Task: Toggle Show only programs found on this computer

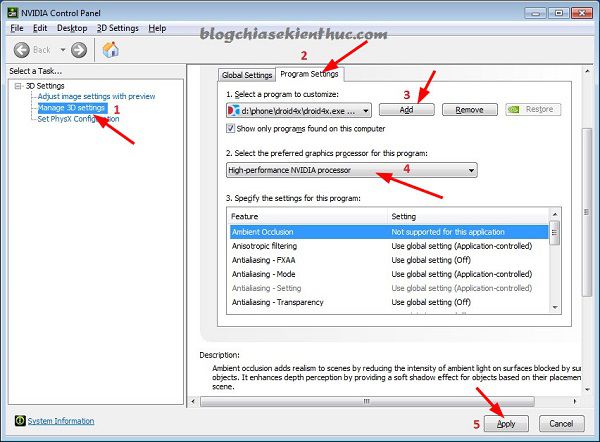Action: point(230,128)
